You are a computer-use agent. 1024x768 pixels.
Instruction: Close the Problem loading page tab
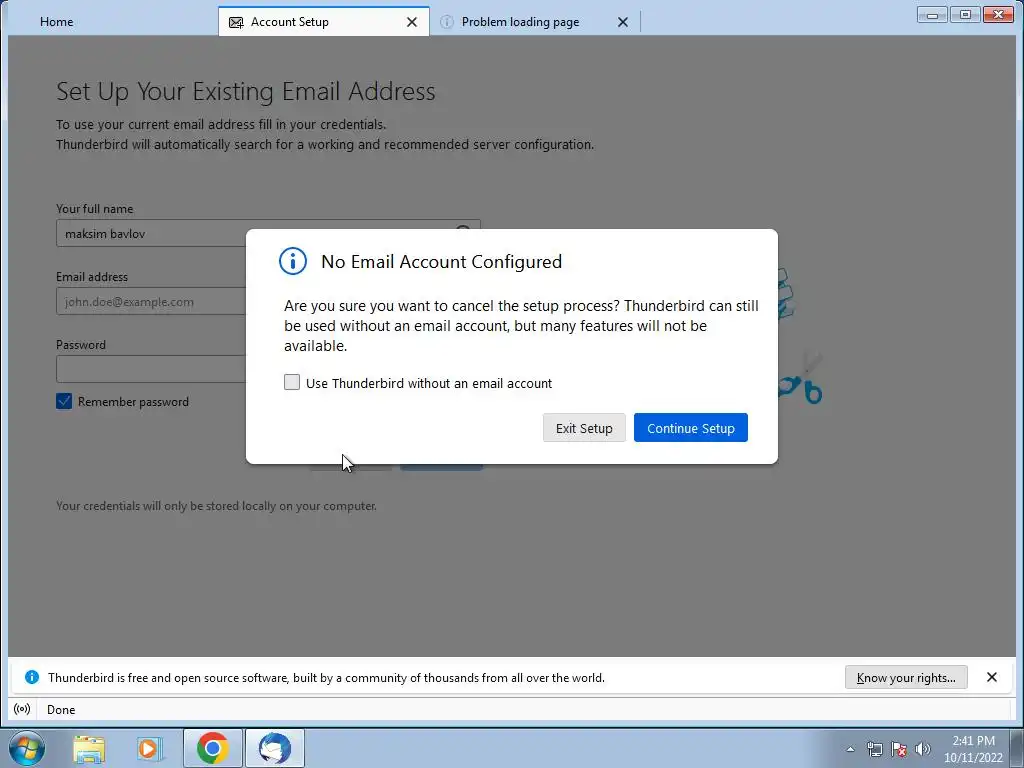pyautogui.click(x=622, y=22)
